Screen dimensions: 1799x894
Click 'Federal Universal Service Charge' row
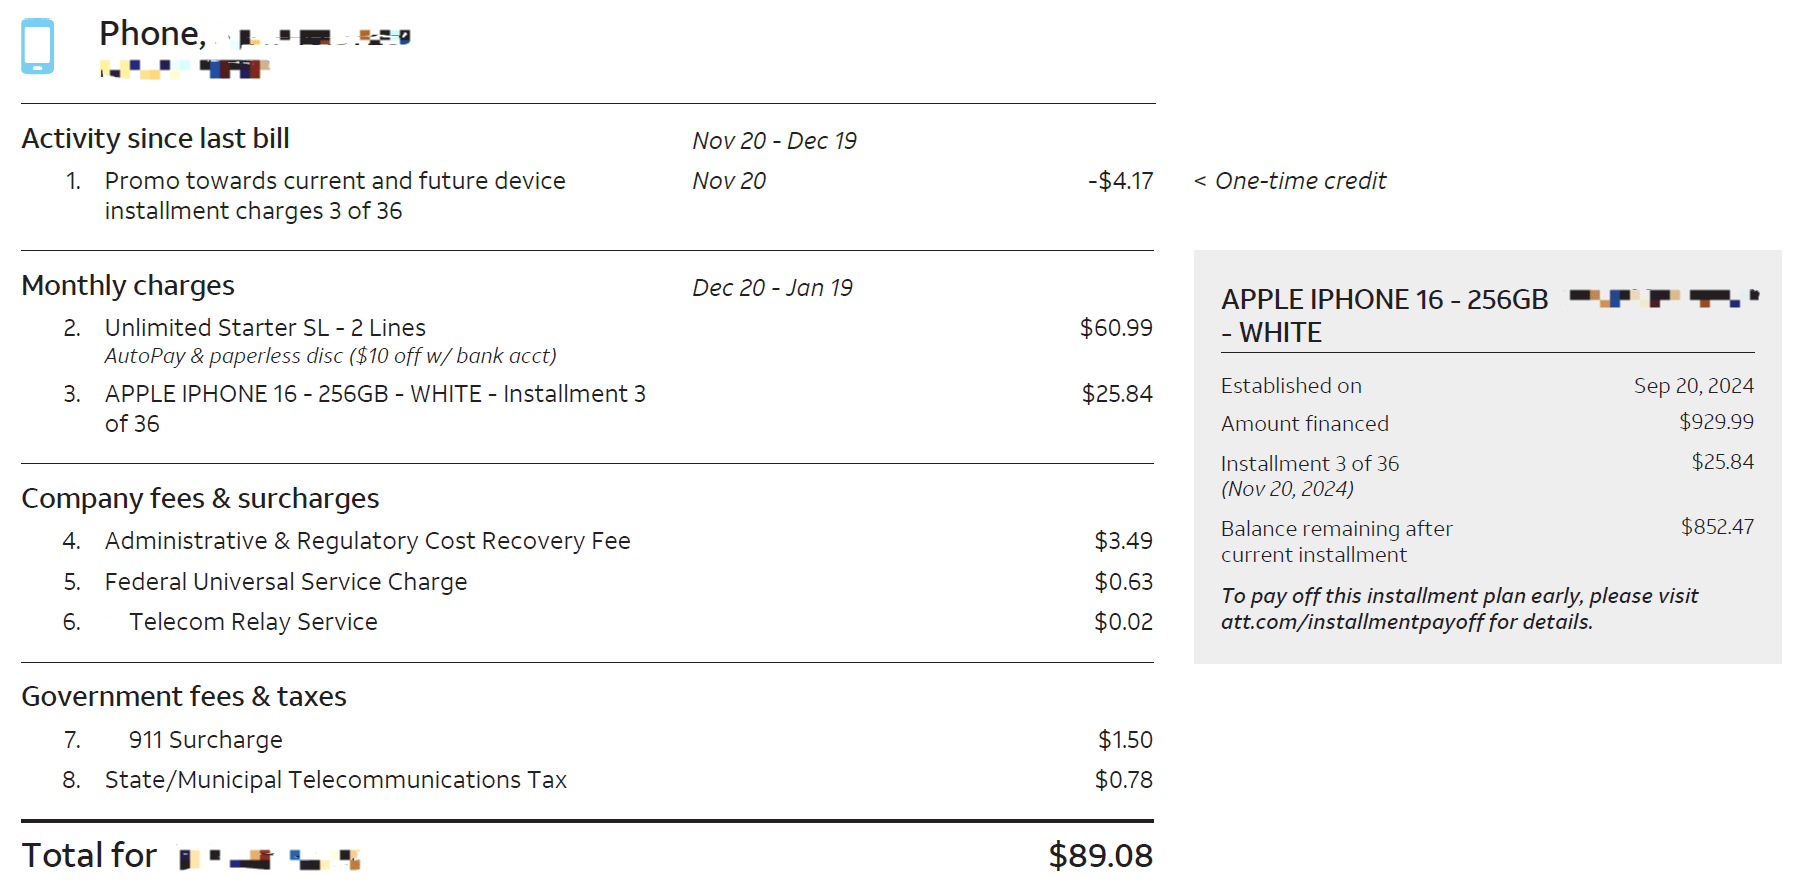286,582
